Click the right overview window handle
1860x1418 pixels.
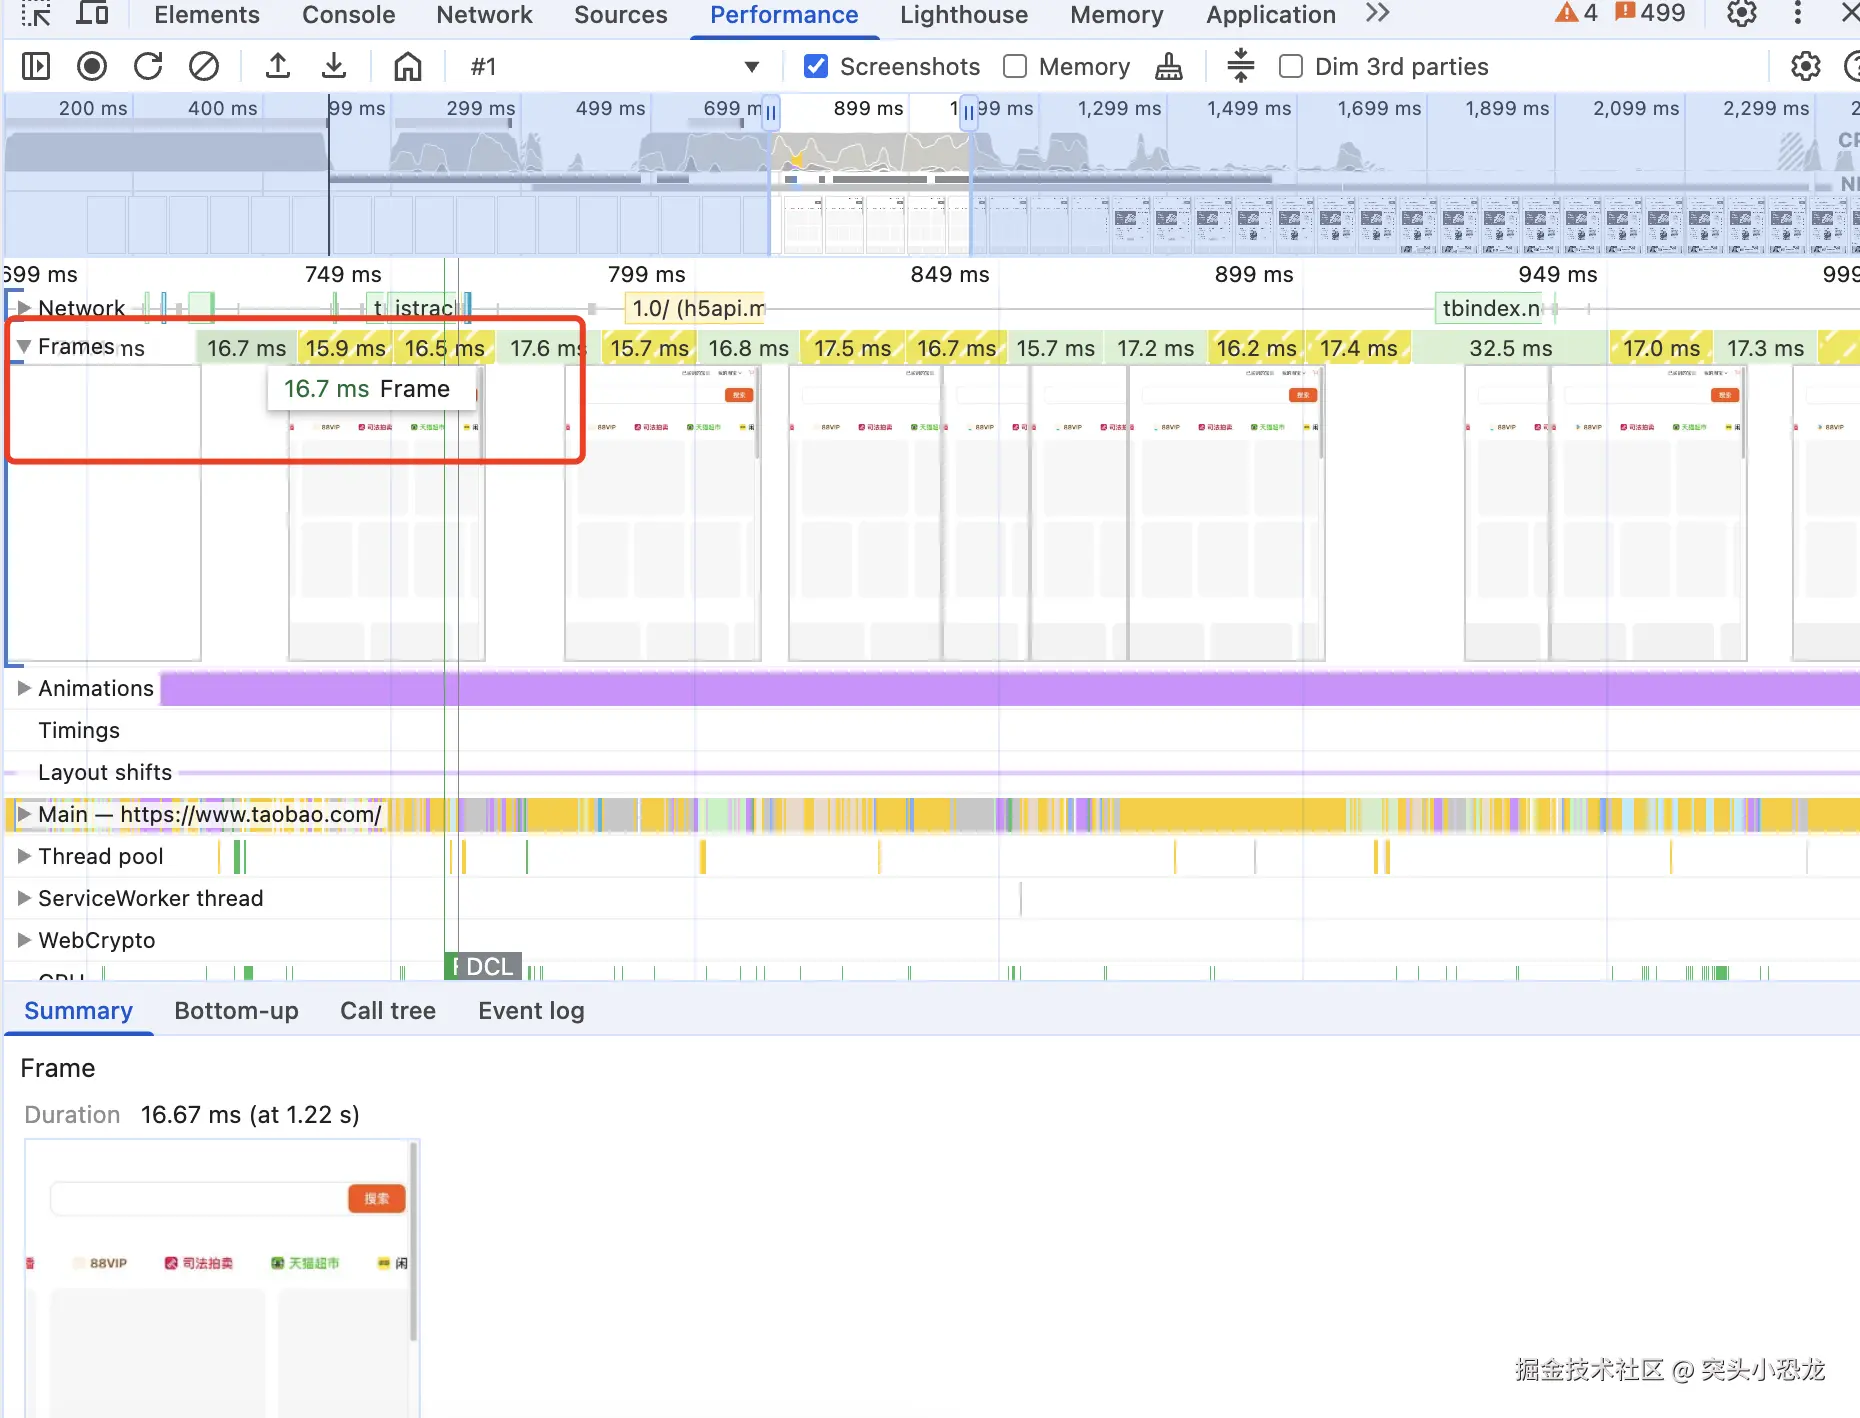(968, 113)
